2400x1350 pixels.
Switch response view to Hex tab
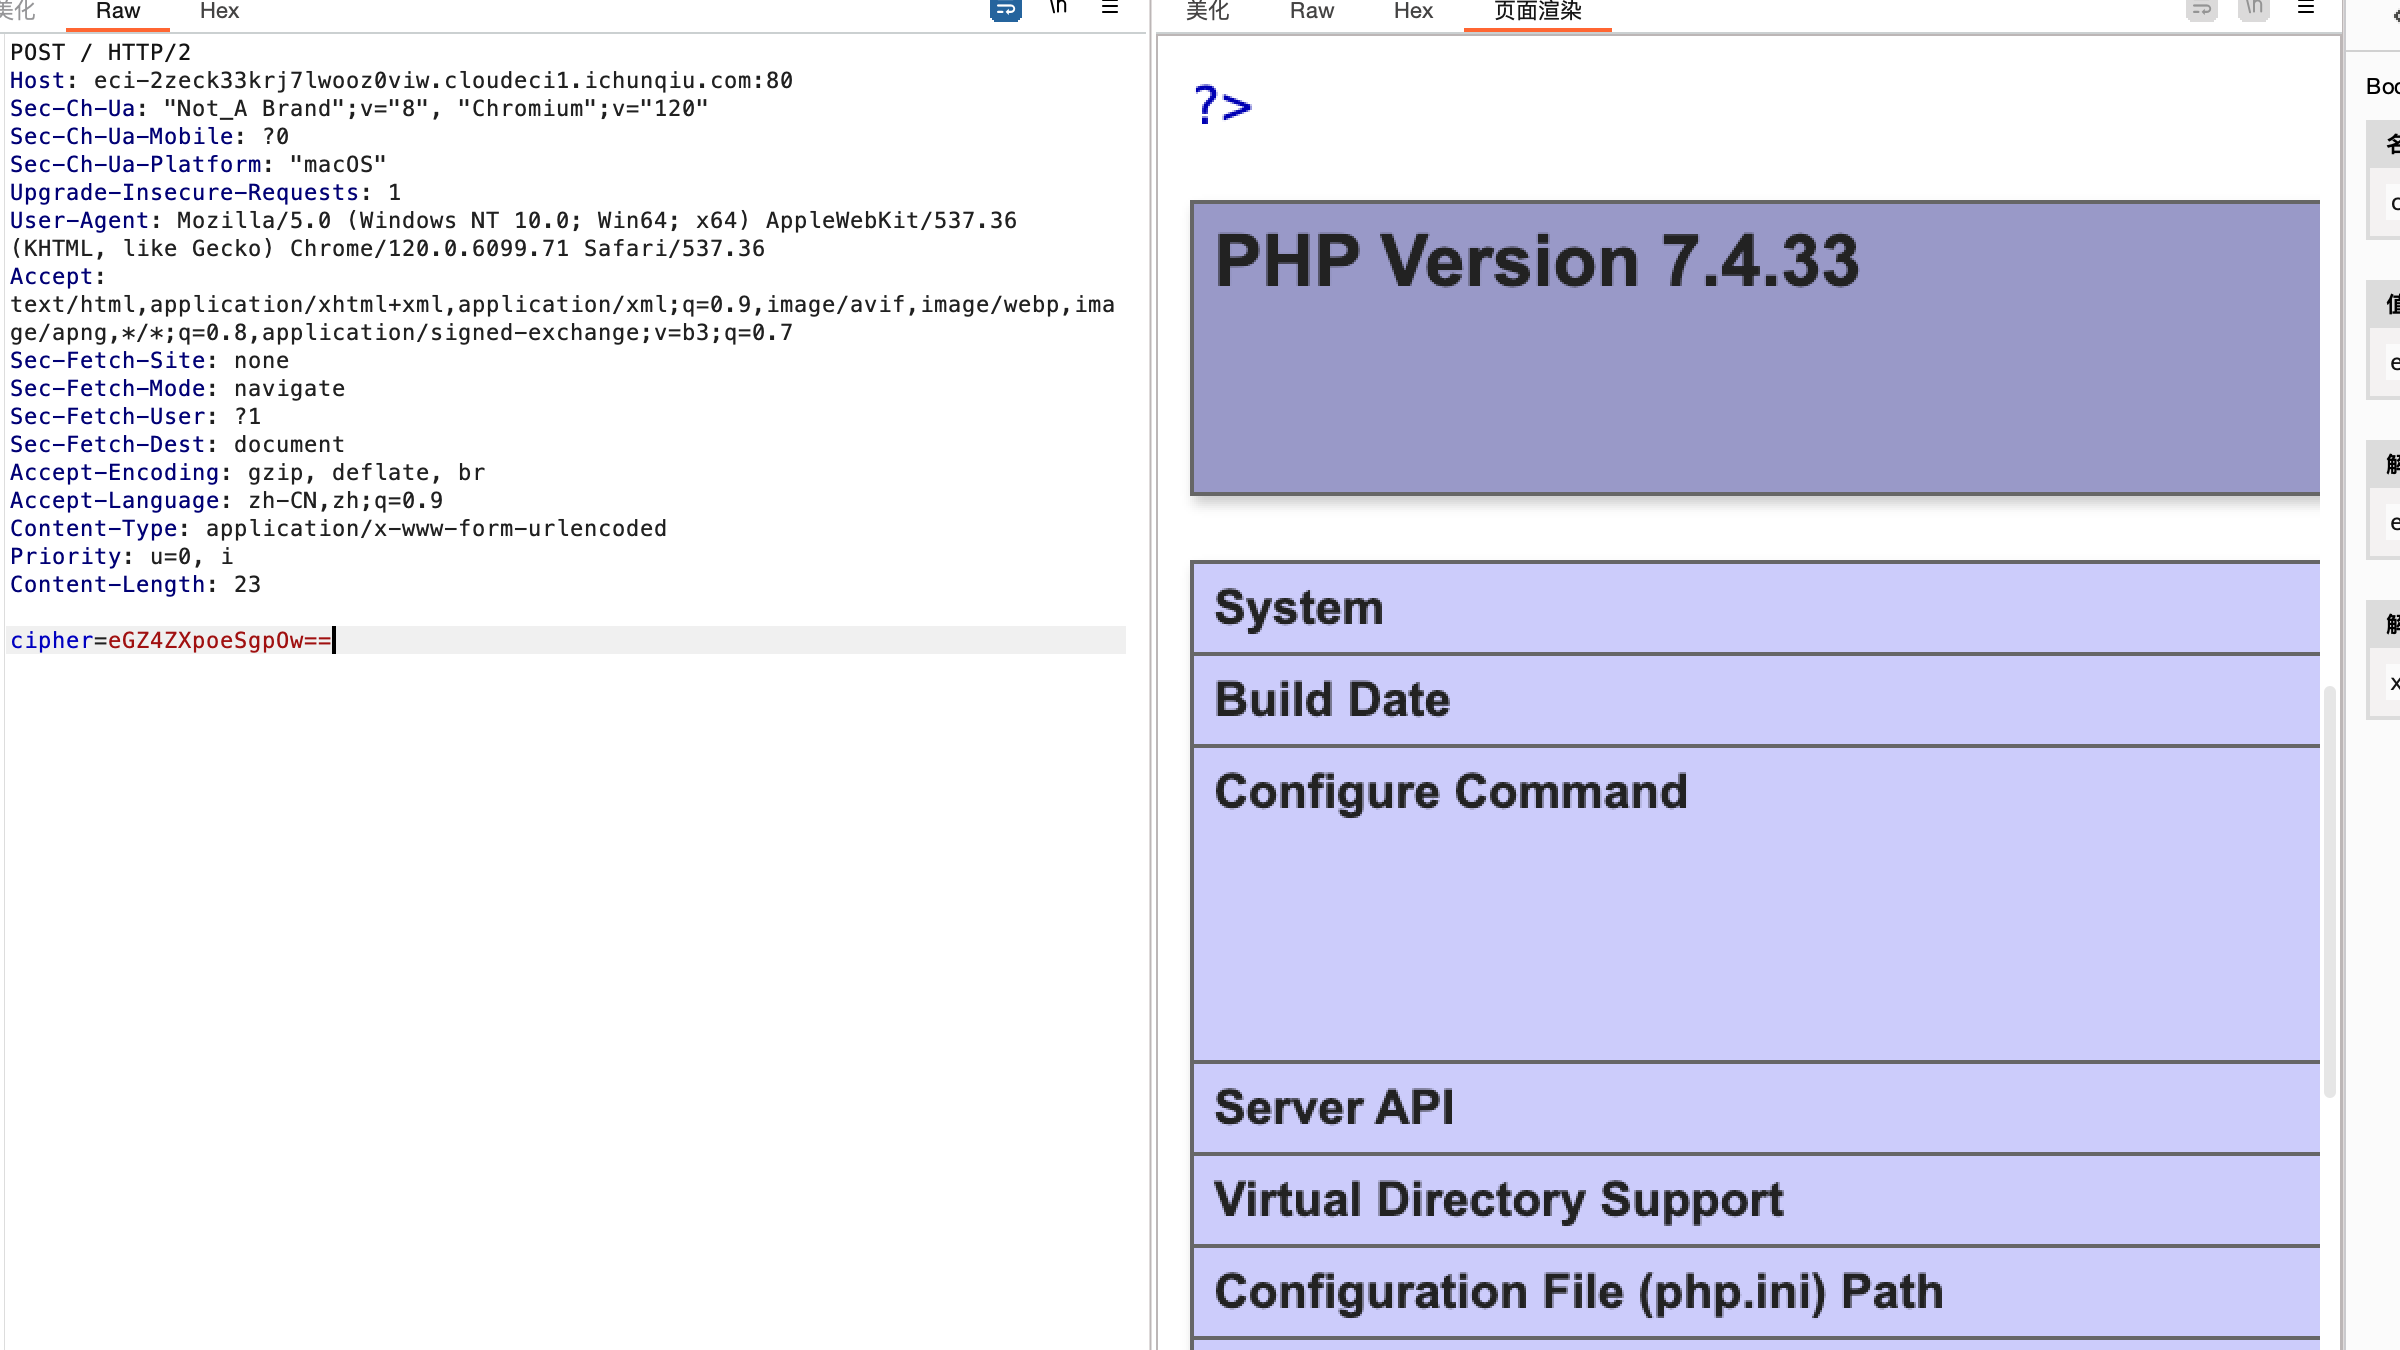click(1413, 12)
